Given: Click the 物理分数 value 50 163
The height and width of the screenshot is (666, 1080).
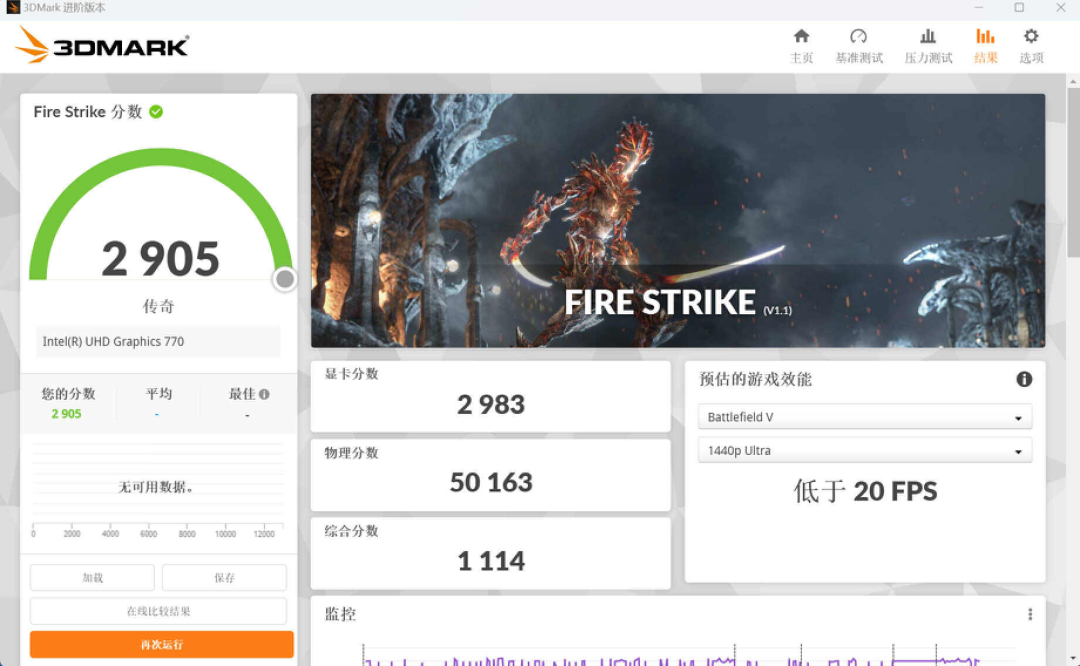Looking at the screenshot, I should 491,482.
